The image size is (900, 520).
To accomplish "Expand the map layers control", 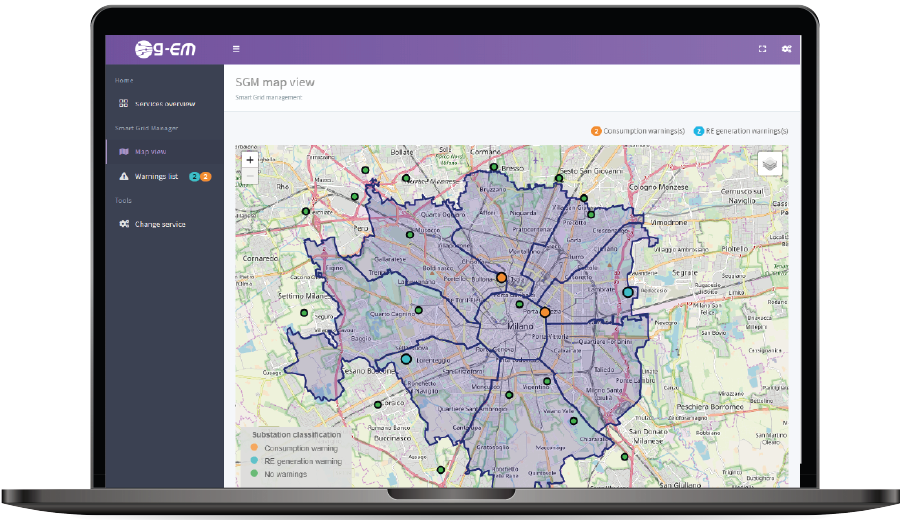I will (769, 163).
